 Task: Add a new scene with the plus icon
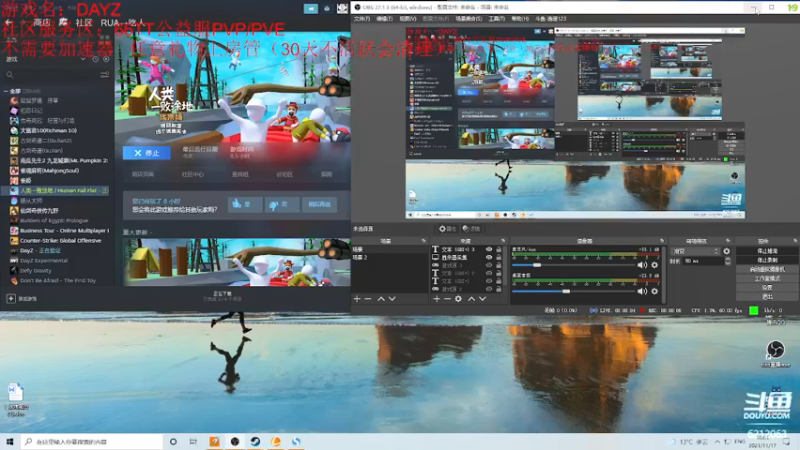357,299
